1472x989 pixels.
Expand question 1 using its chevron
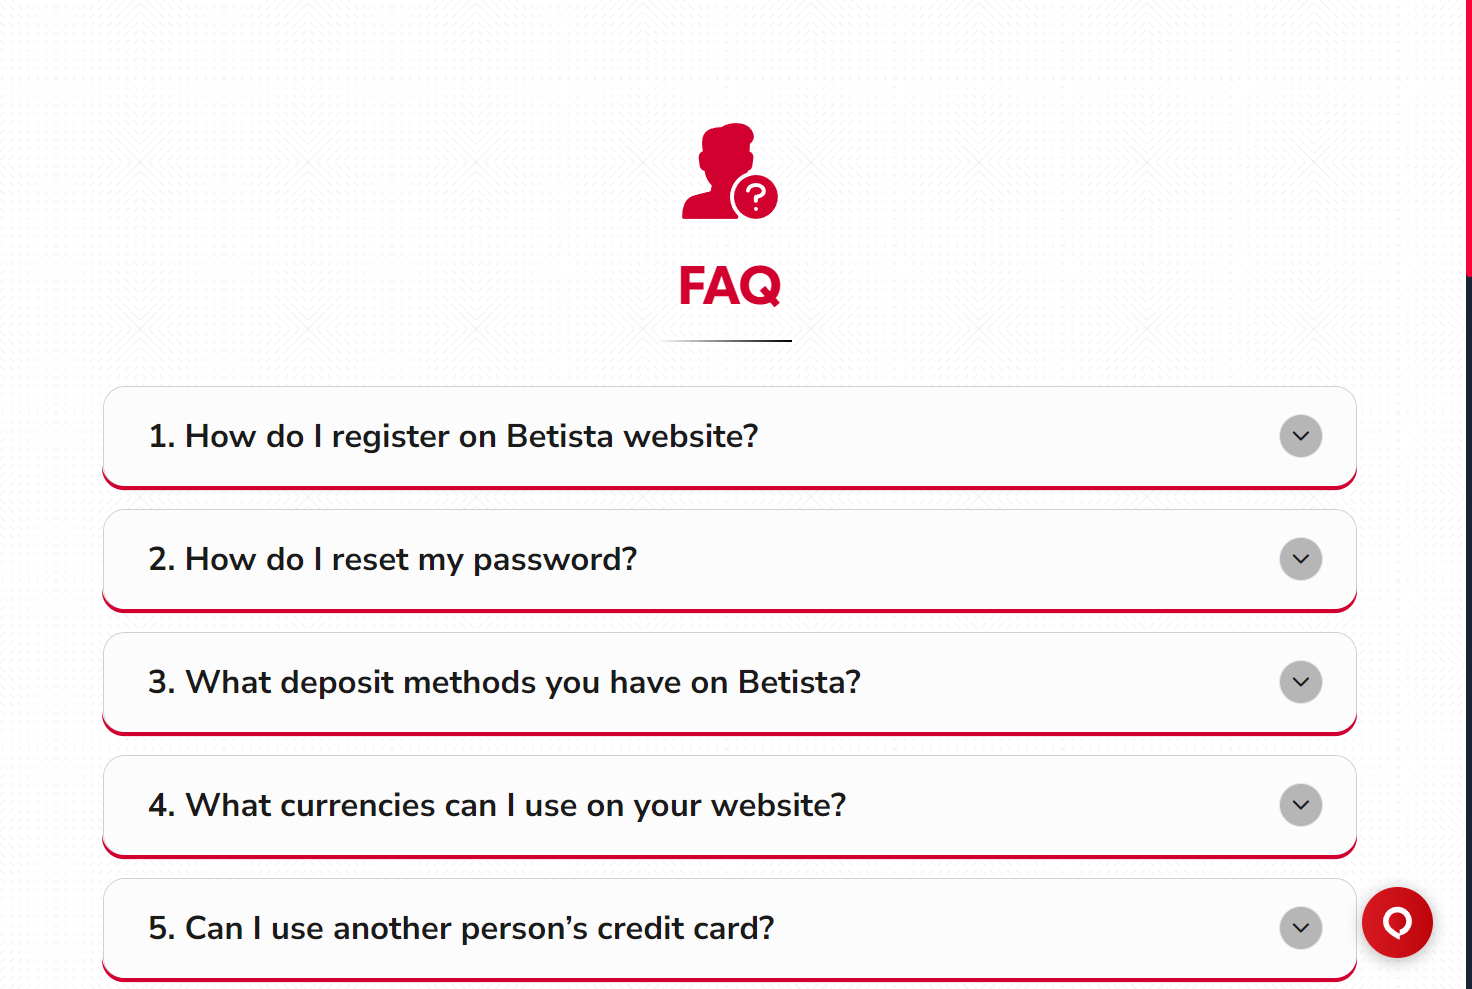coord(1300,436)
